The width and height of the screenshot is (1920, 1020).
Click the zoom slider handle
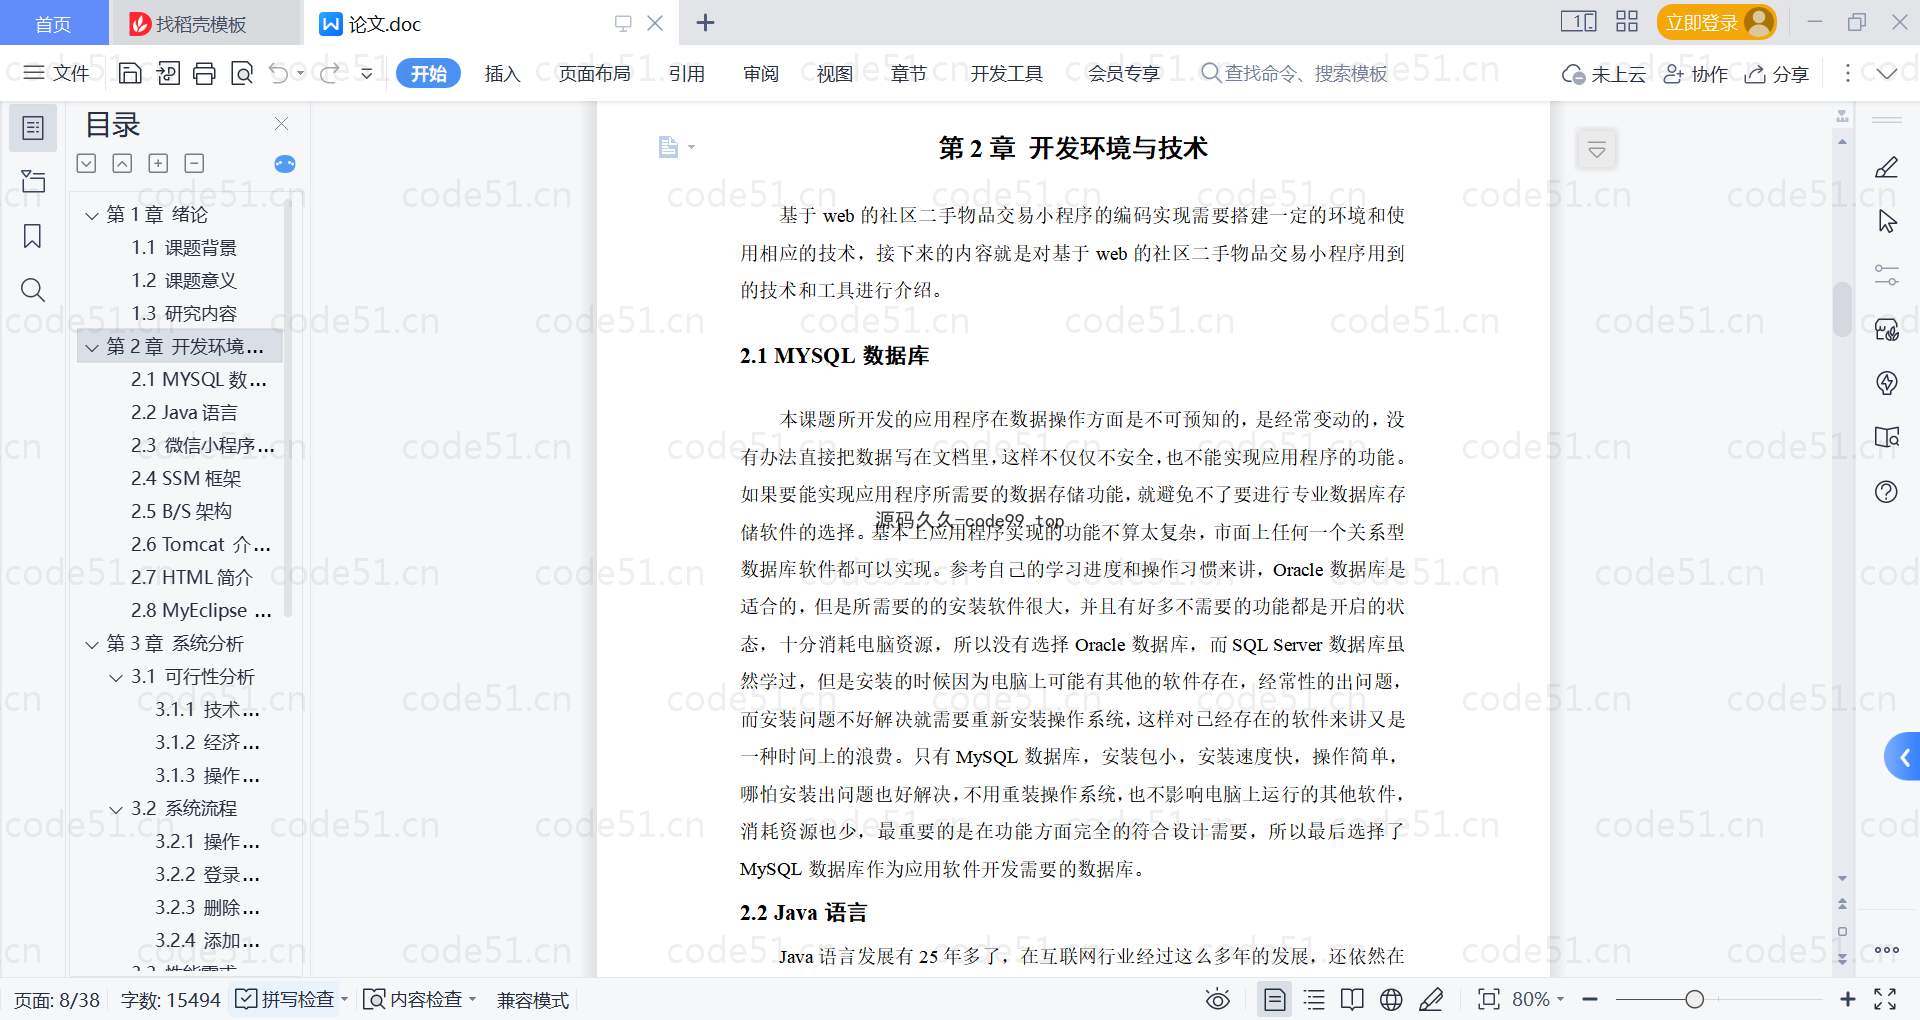coord(1694,999)
